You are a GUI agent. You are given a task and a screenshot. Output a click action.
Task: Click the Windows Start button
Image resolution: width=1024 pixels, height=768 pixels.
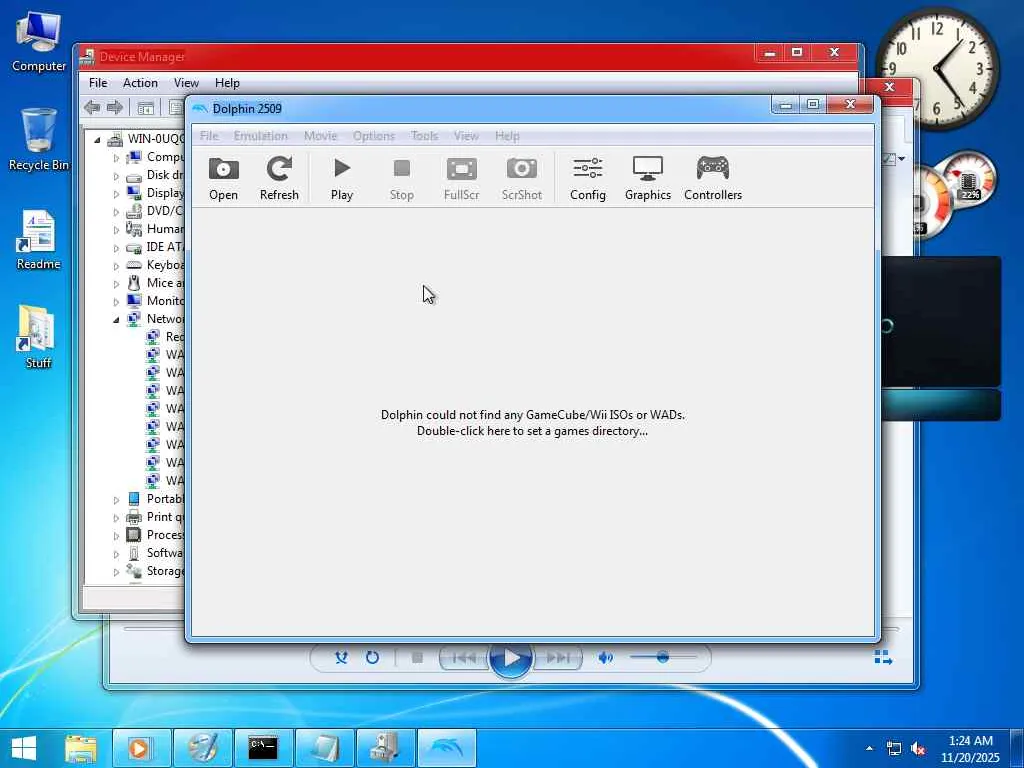[24, 748]
